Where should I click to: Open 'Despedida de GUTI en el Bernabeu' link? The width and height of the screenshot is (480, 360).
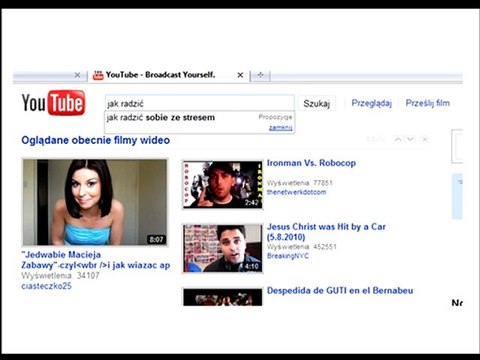tap(340, 290)
